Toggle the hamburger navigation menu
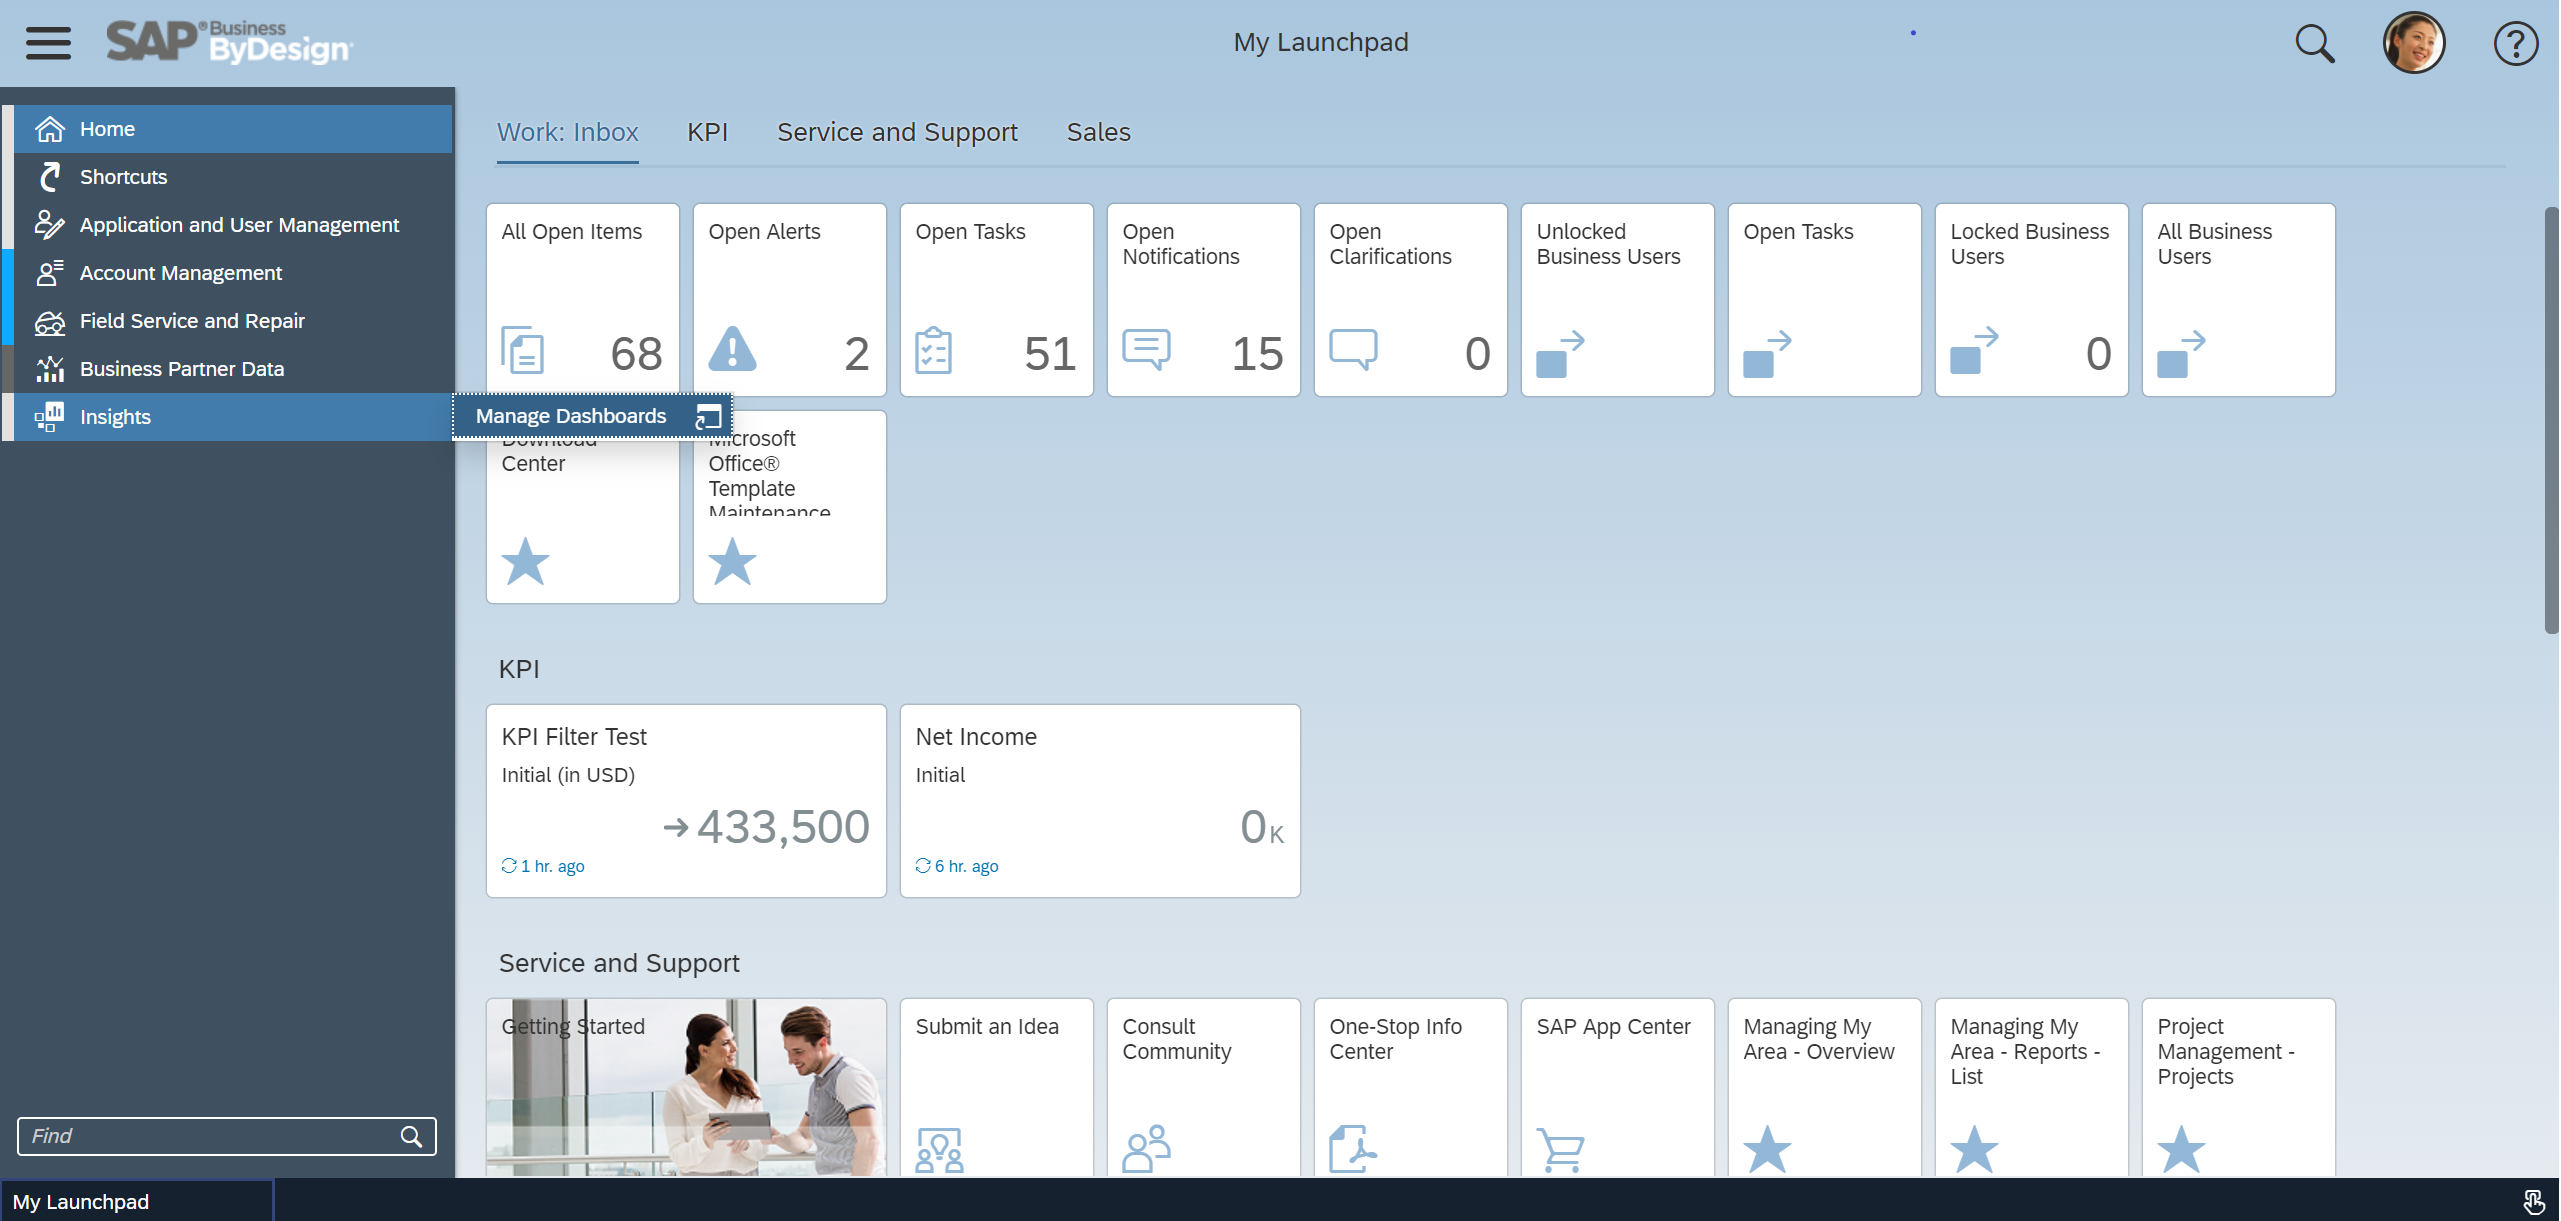Viewport: 2561px width, 1221px height. [x=48, y=43]
